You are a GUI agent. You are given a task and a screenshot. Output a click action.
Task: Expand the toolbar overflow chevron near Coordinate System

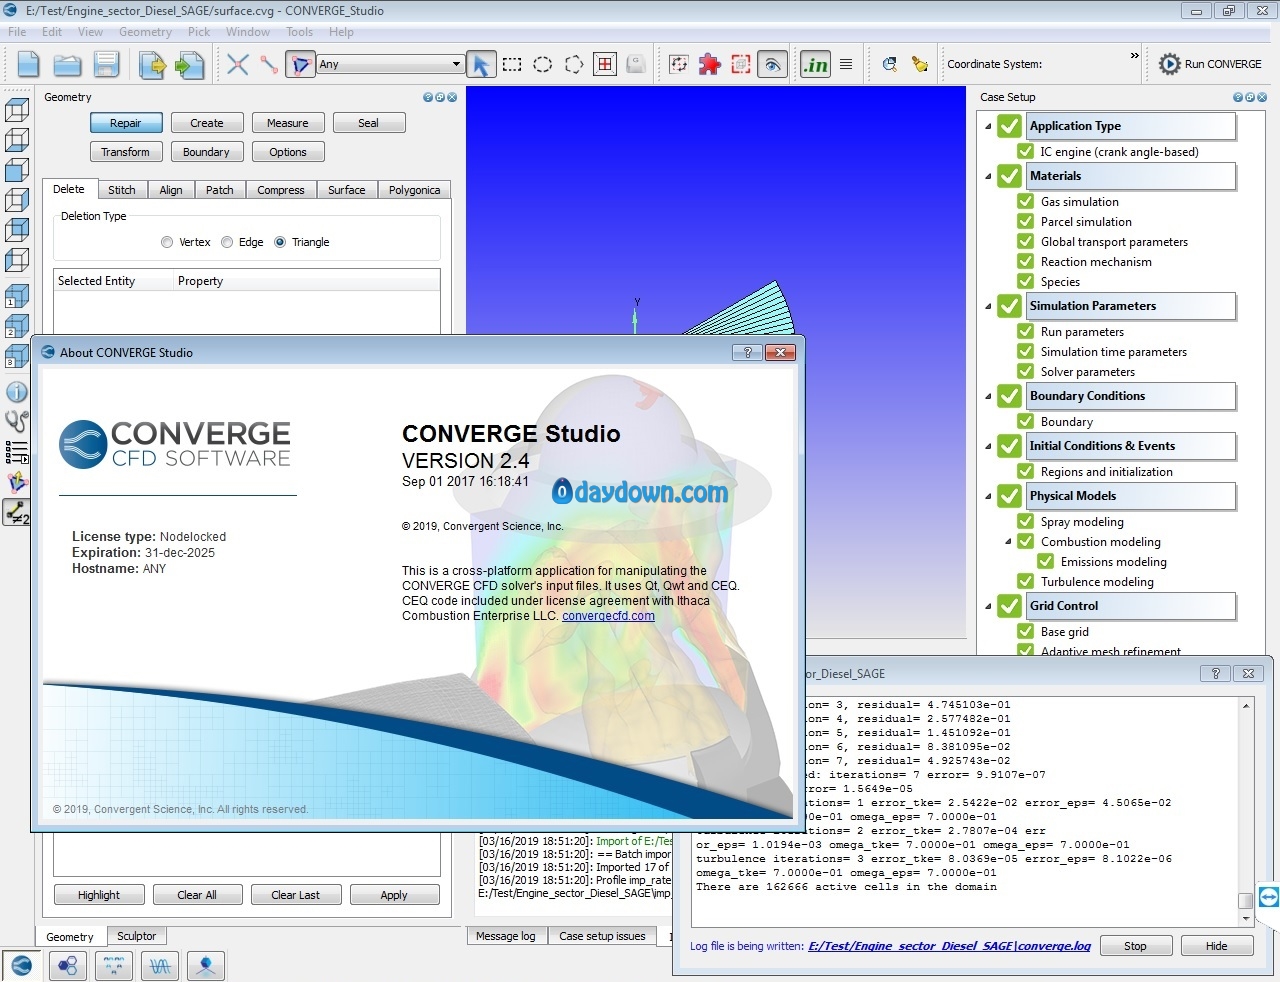1134,56
